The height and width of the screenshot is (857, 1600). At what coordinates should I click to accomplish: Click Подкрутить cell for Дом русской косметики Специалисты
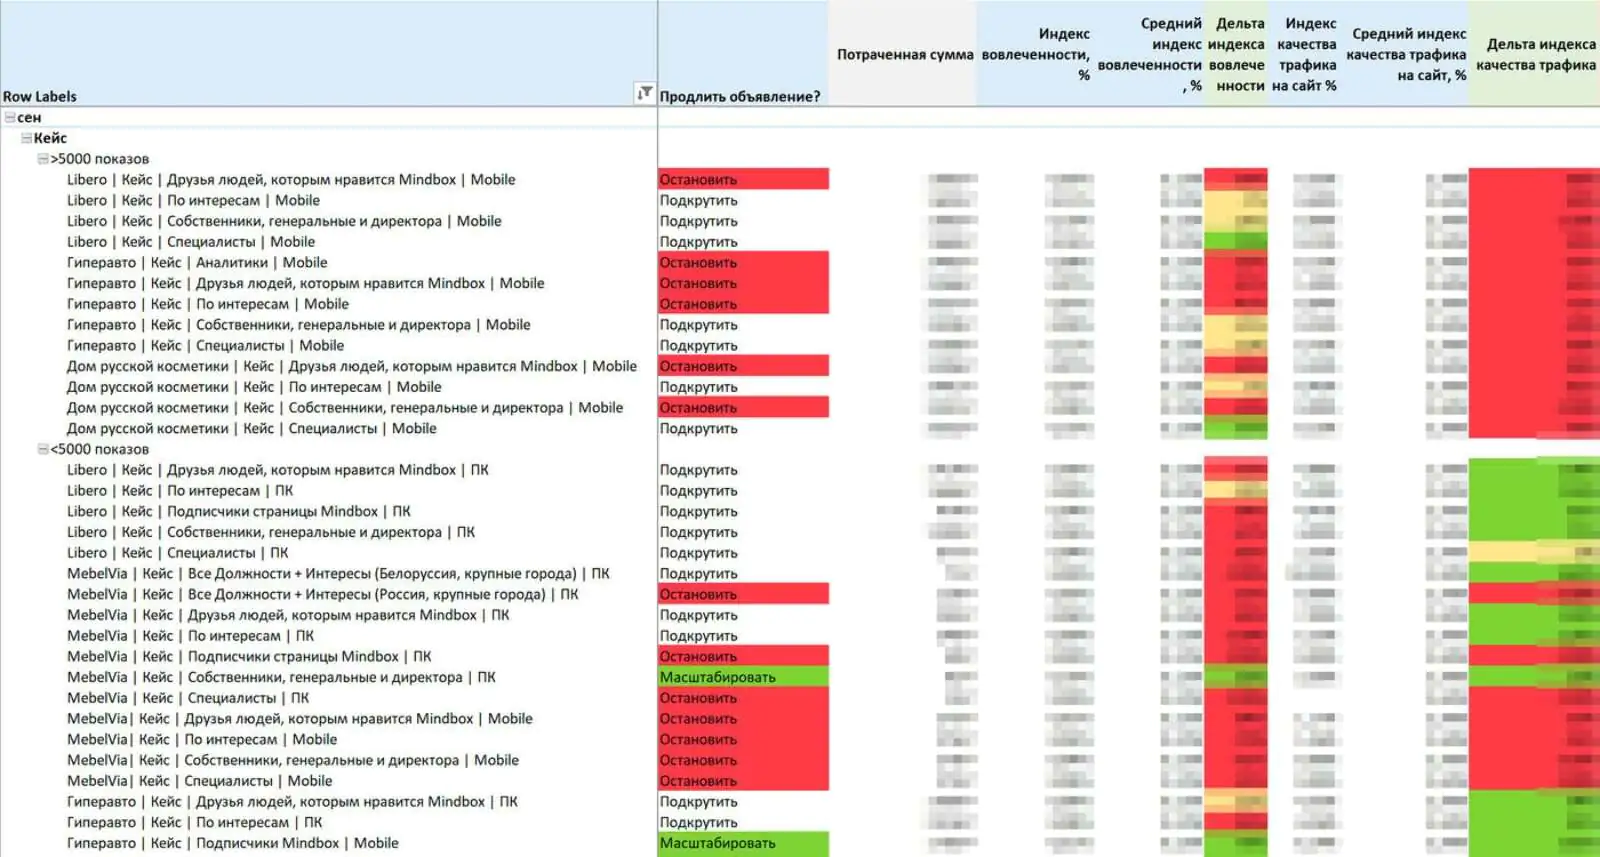[x=699, y=429]
